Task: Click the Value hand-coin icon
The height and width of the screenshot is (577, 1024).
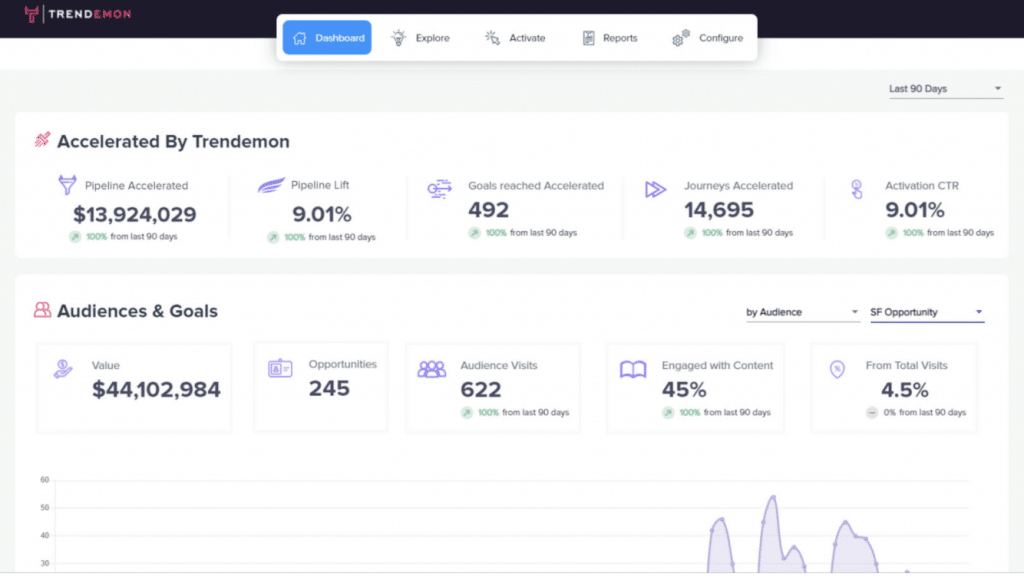Action: (x=63, y=369)
